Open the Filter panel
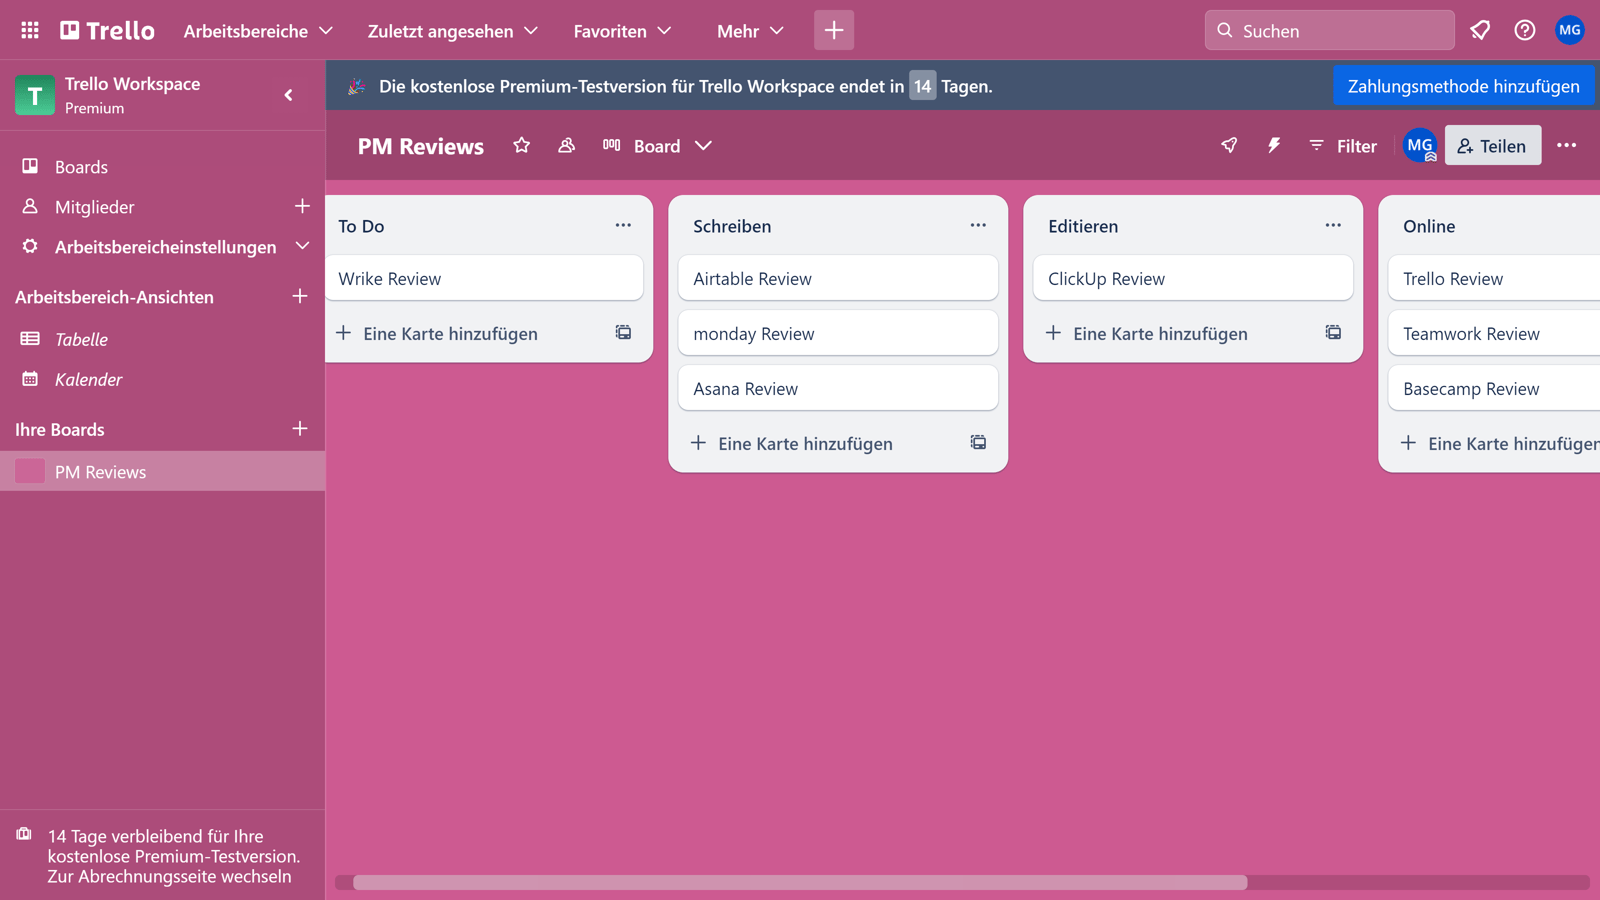The width and height of the screenshot is (1600, 900). coord(1342,145)
